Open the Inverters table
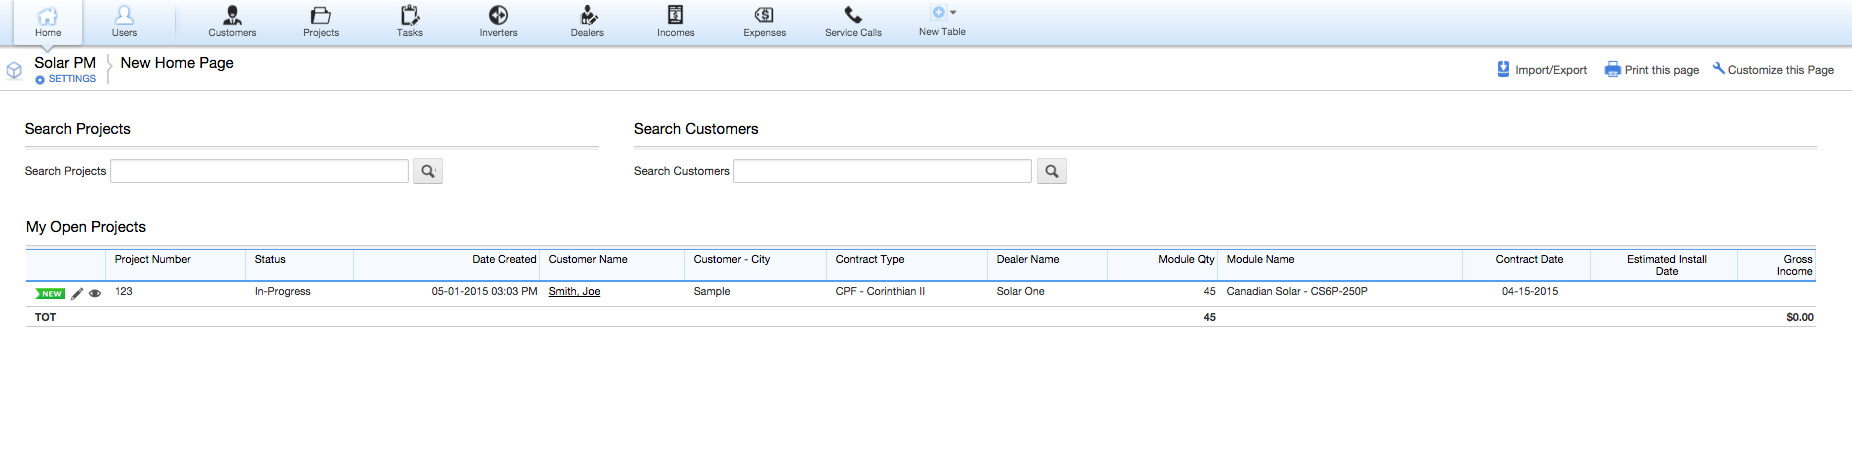The width and height of the screenshot is (1852, 459). (498, 22)
